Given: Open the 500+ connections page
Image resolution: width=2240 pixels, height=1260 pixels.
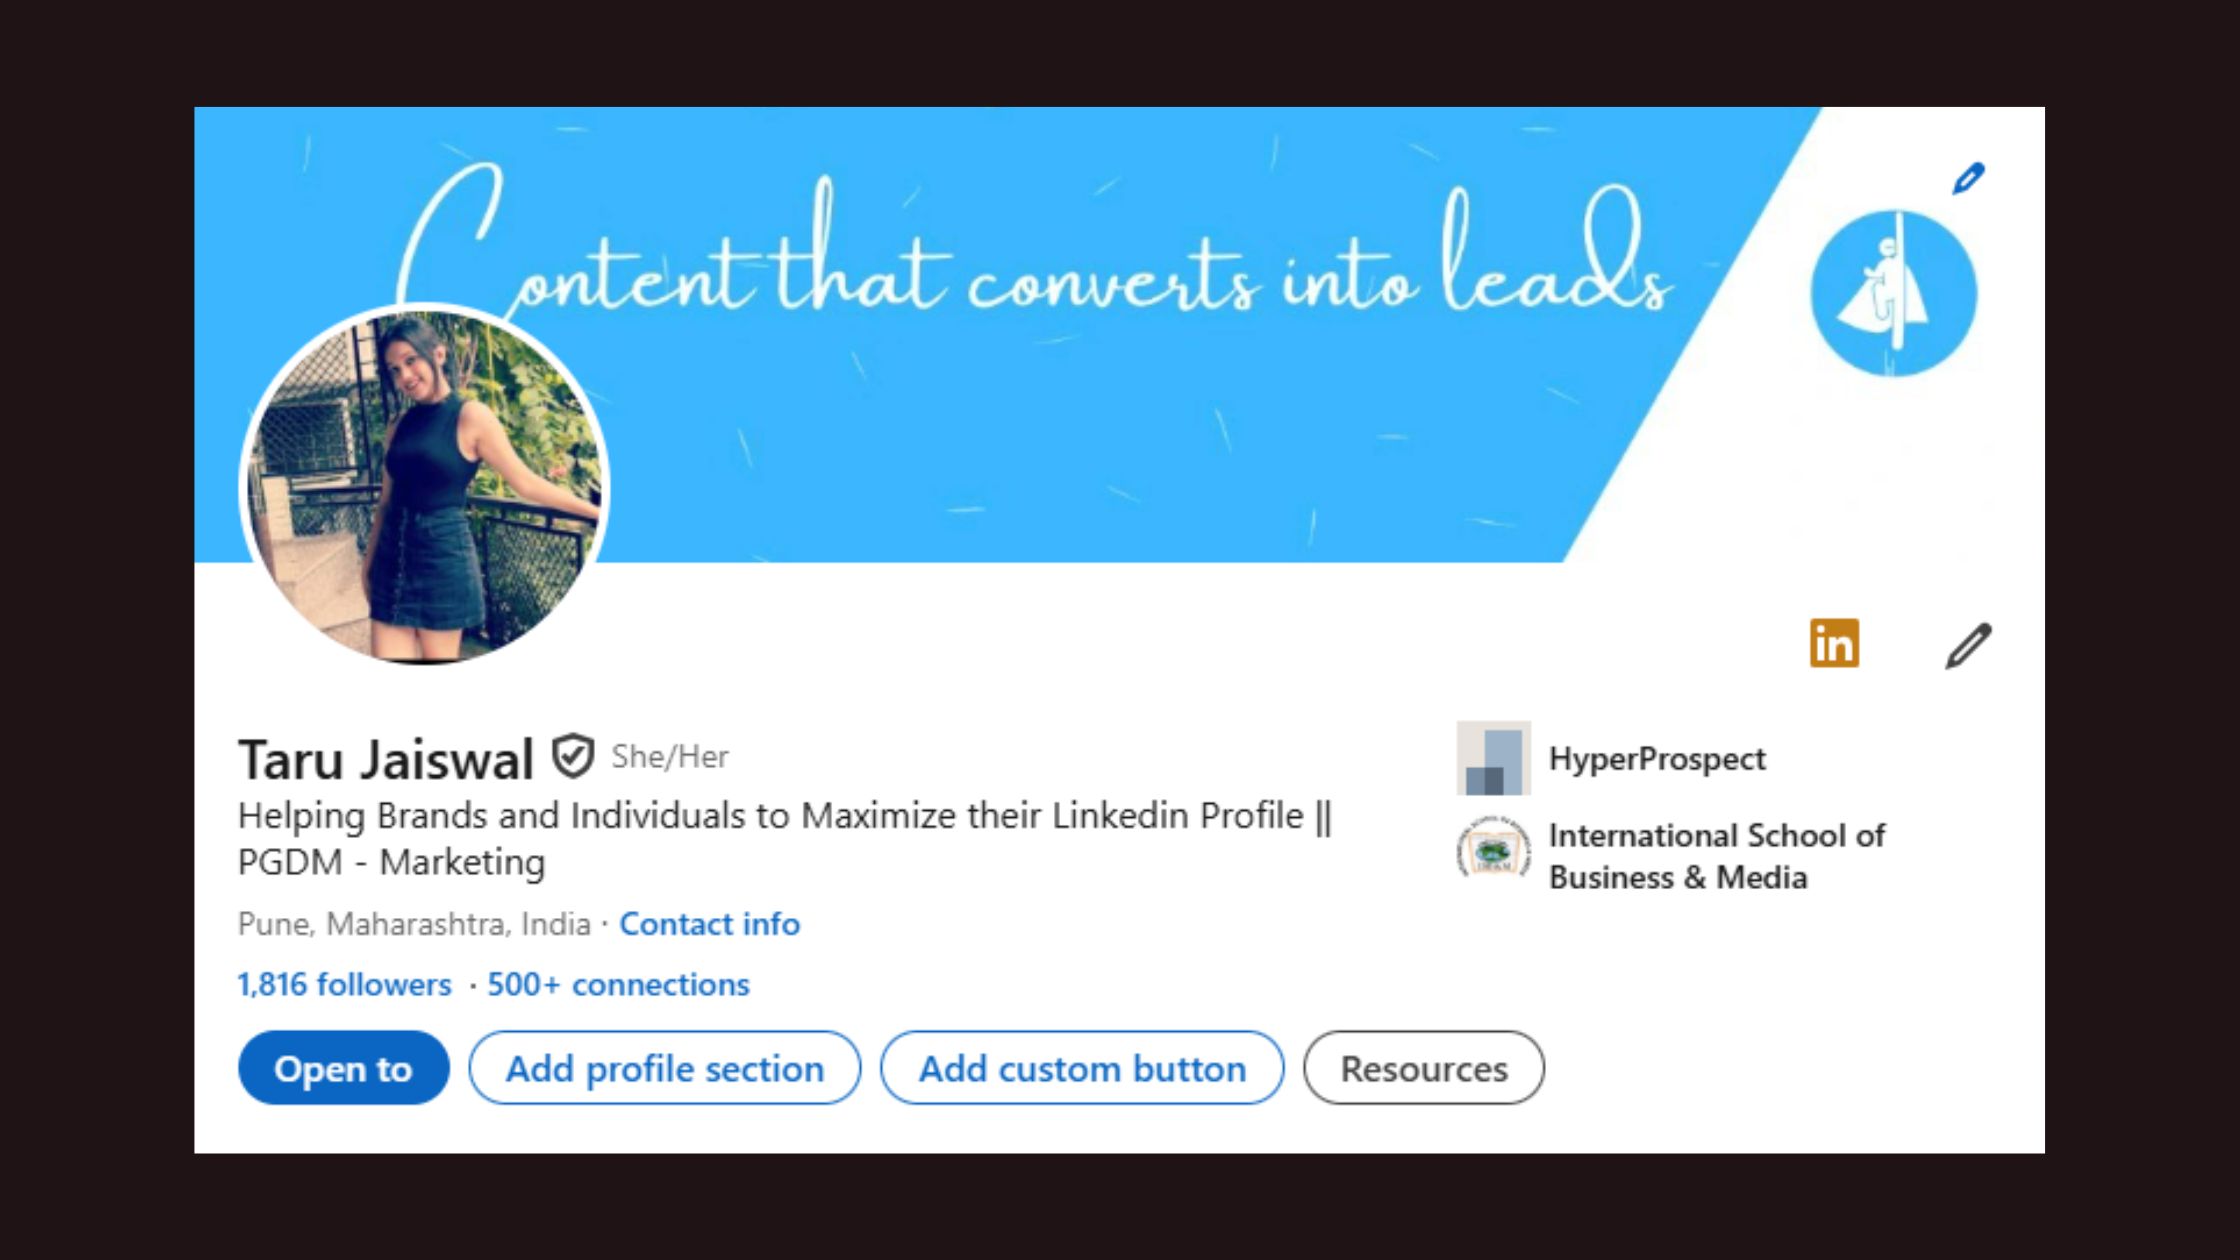Looking at the screenshot, I should [616, 985].
